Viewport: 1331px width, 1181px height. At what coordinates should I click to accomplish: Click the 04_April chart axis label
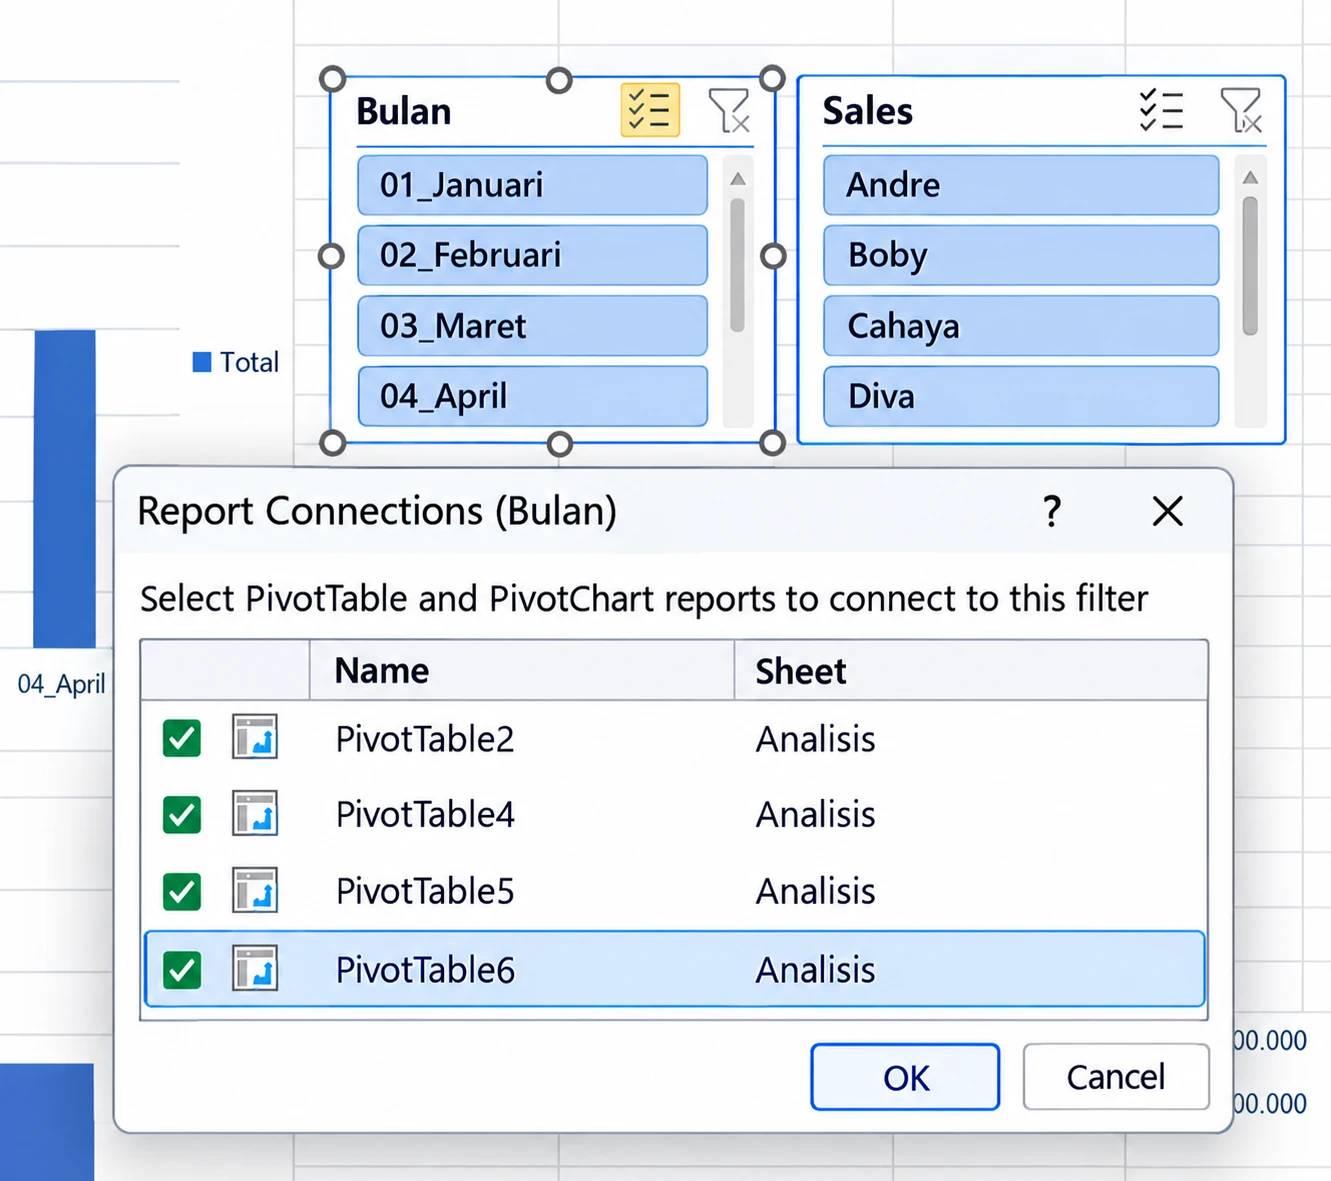pyautogui.click(x=61, y=684)
